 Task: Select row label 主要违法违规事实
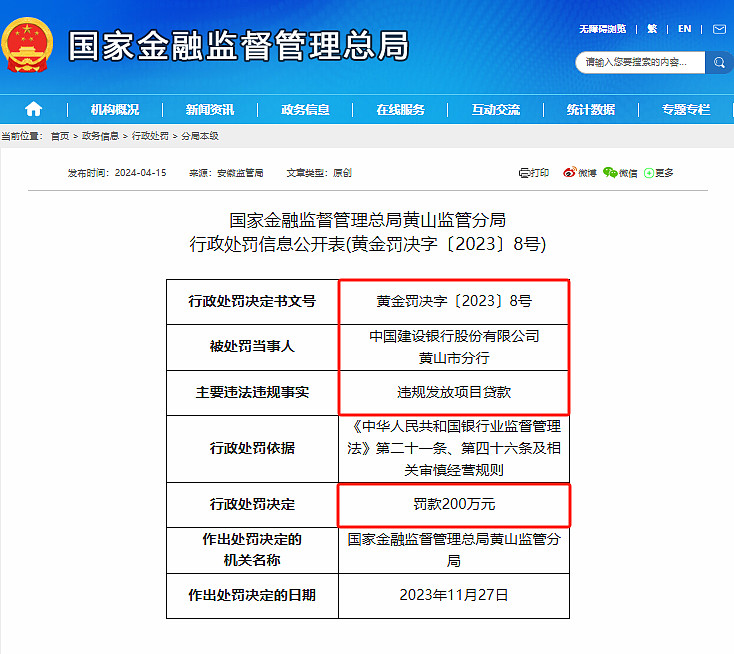point(252,392)
